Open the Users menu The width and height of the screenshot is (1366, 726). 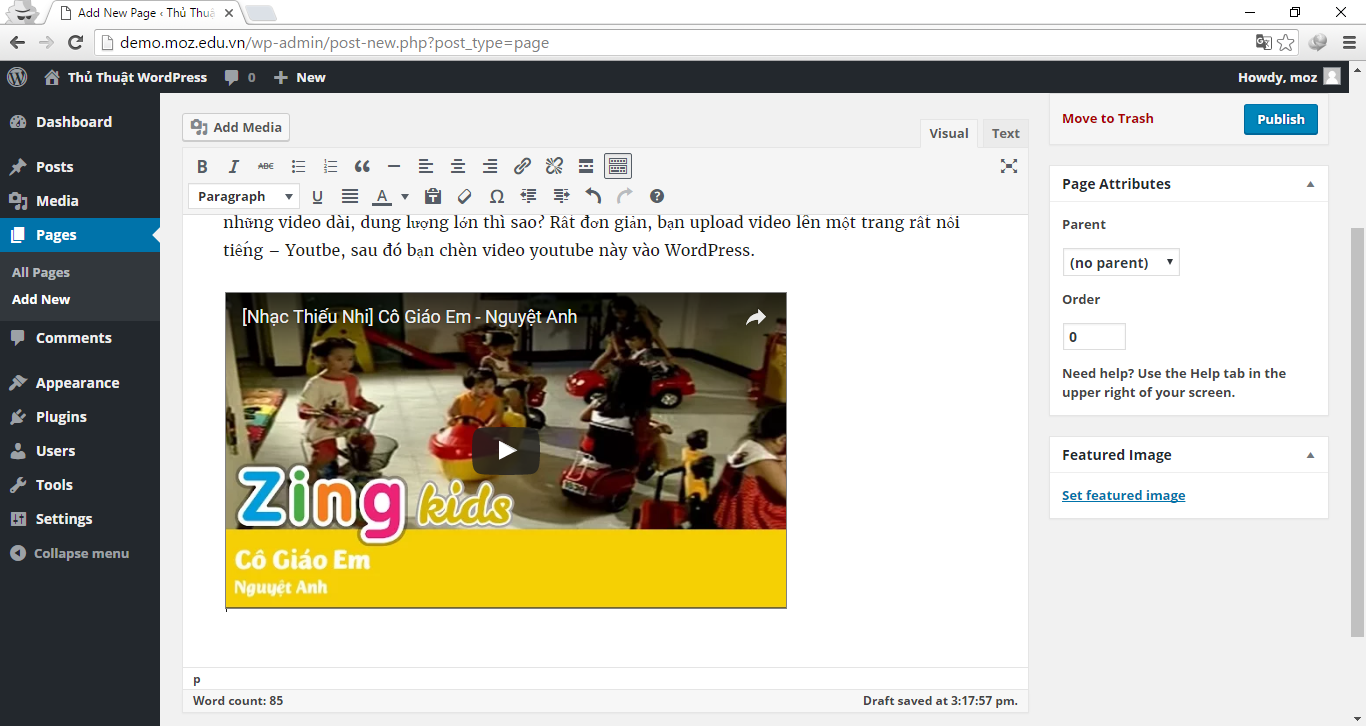[80, 451]
